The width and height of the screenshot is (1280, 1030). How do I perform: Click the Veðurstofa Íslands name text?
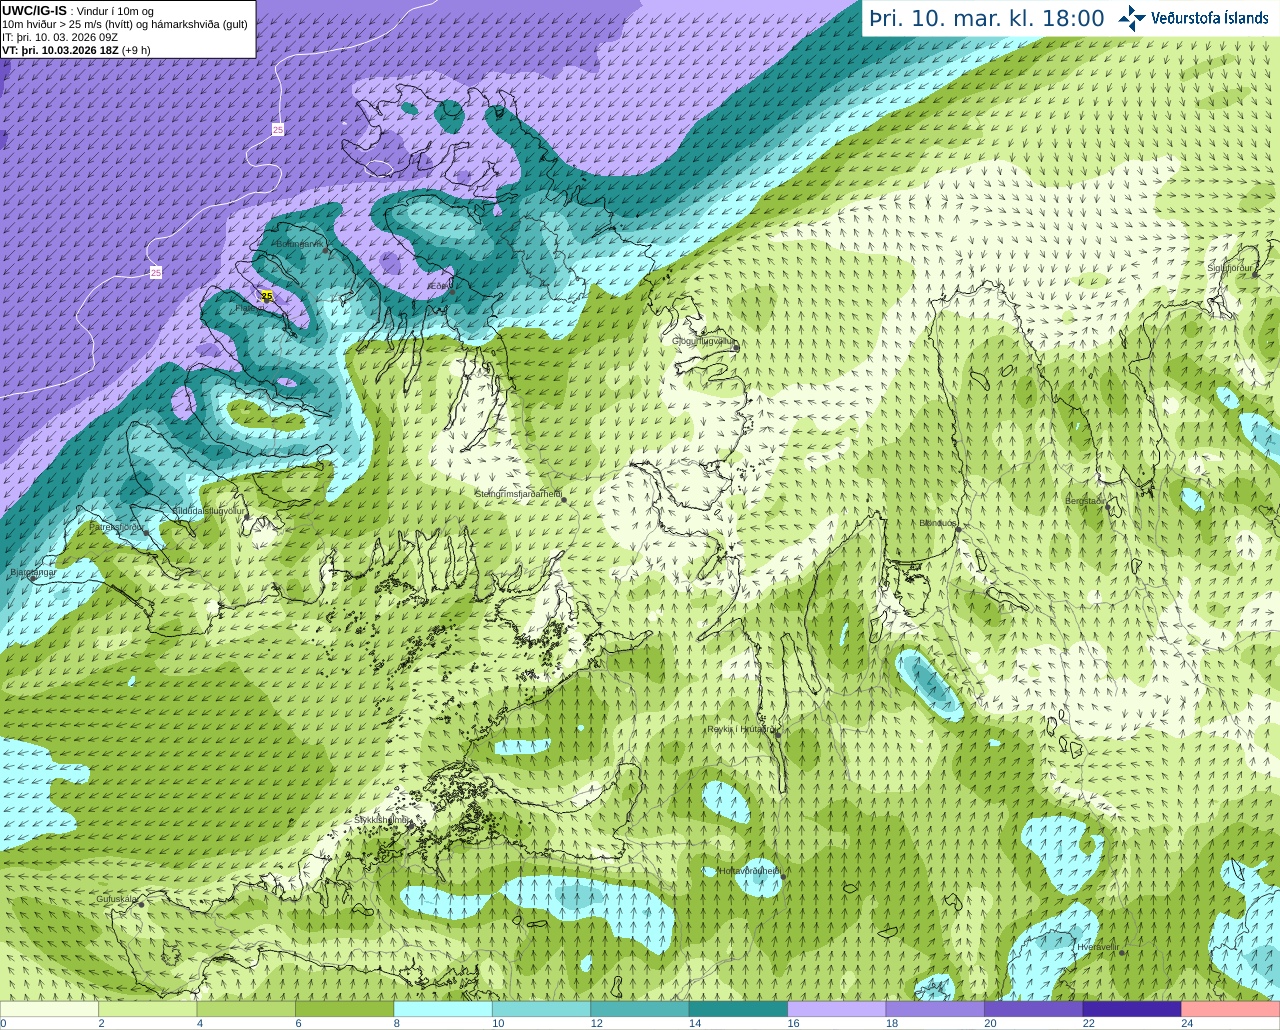pos(1210,18)
